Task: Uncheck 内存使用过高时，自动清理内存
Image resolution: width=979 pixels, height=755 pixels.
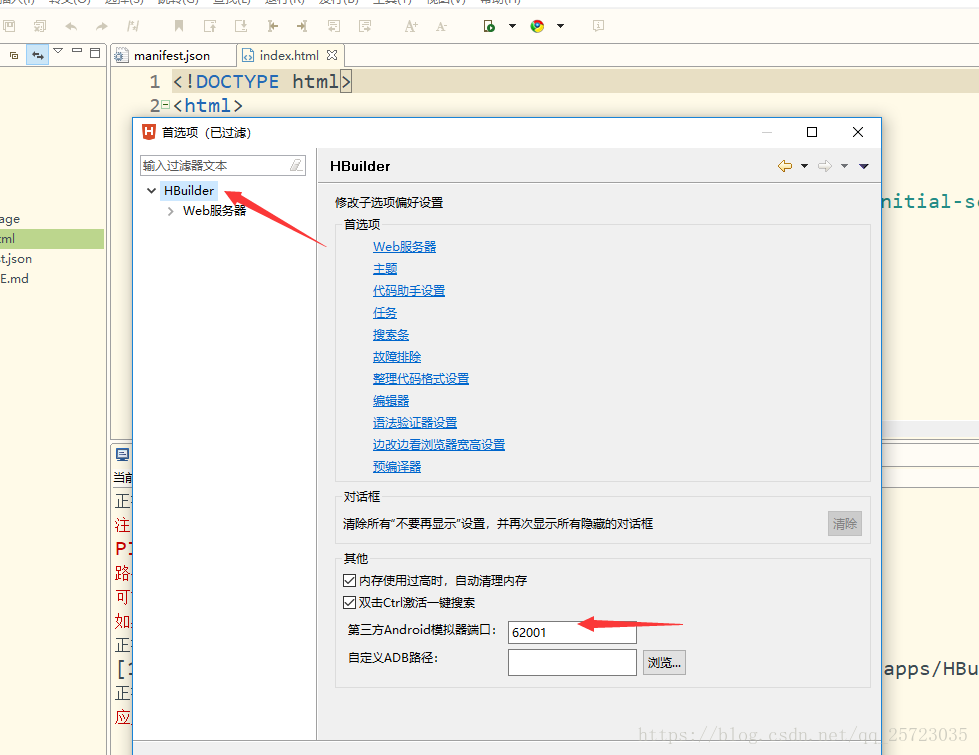Action: point(350,581)
